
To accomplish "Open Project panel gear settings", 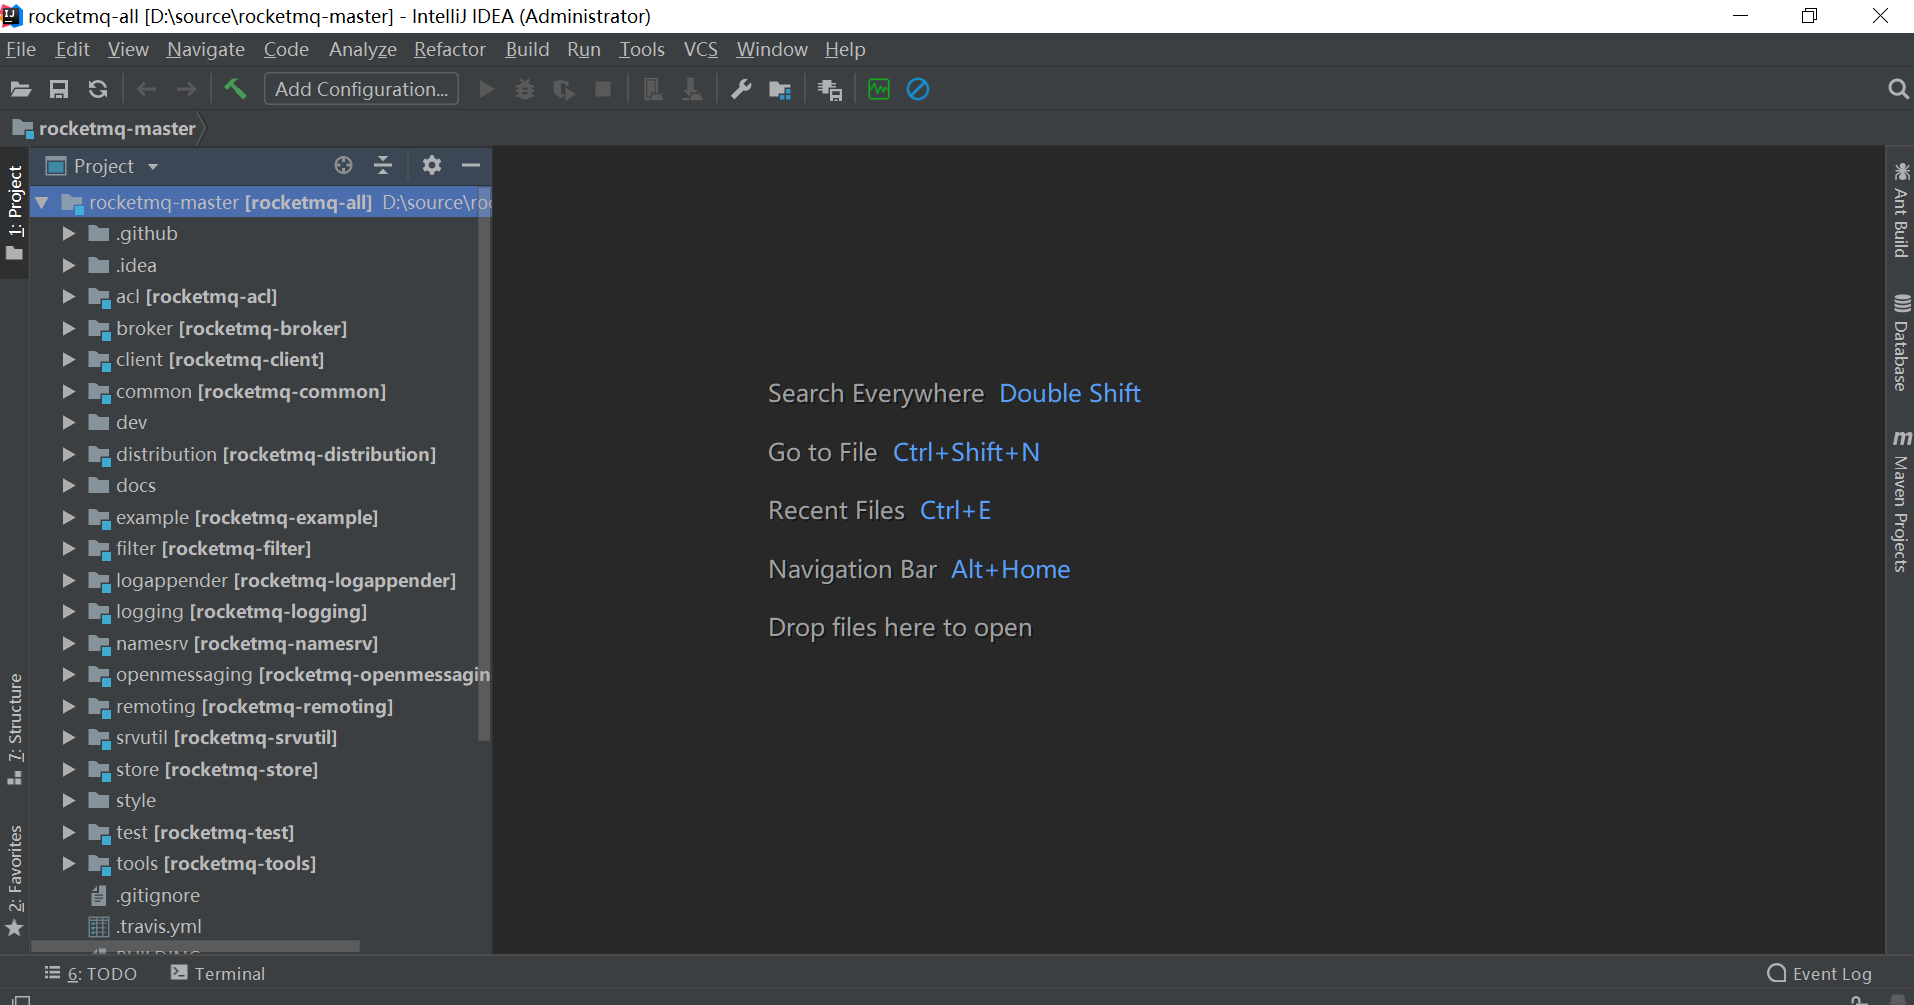I will pos(431,165).
